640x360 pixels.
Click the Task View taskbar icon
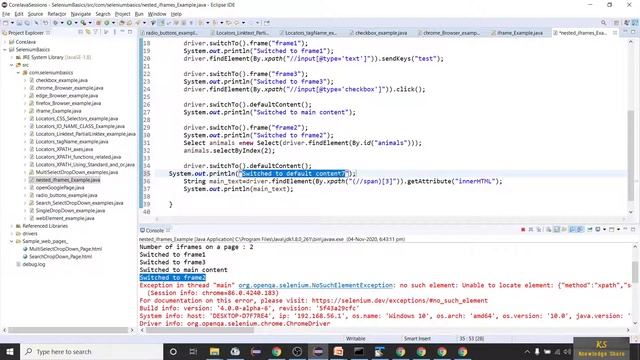click(193, 351)
